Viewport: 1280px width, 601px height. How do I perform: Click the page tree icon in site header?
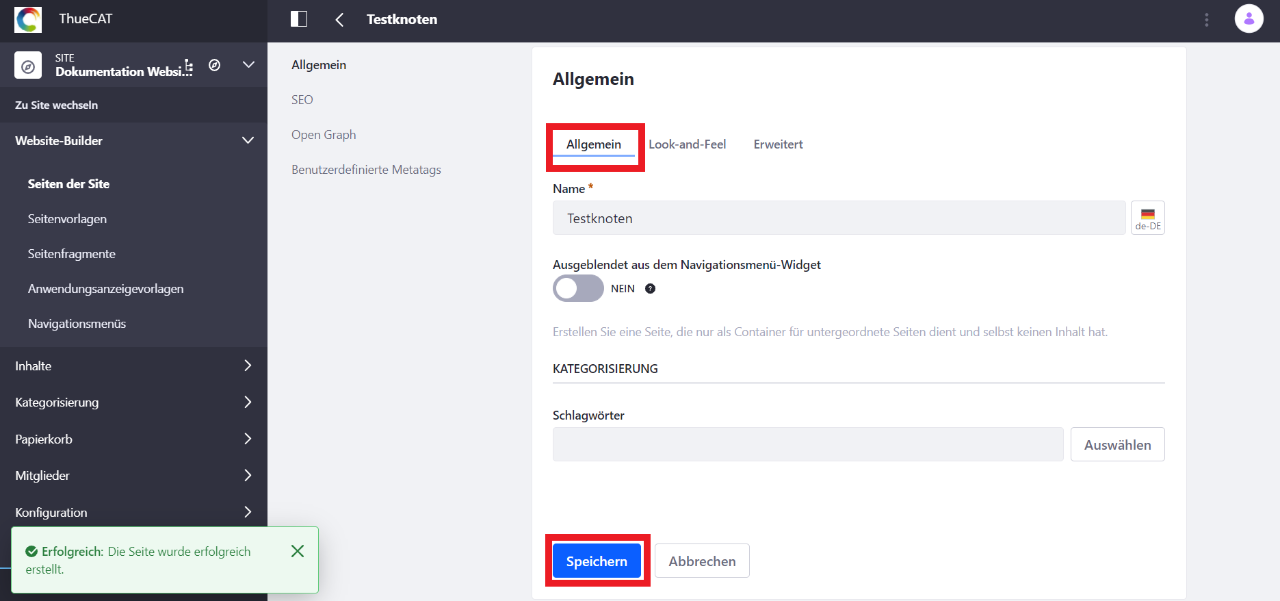[189, 65]
